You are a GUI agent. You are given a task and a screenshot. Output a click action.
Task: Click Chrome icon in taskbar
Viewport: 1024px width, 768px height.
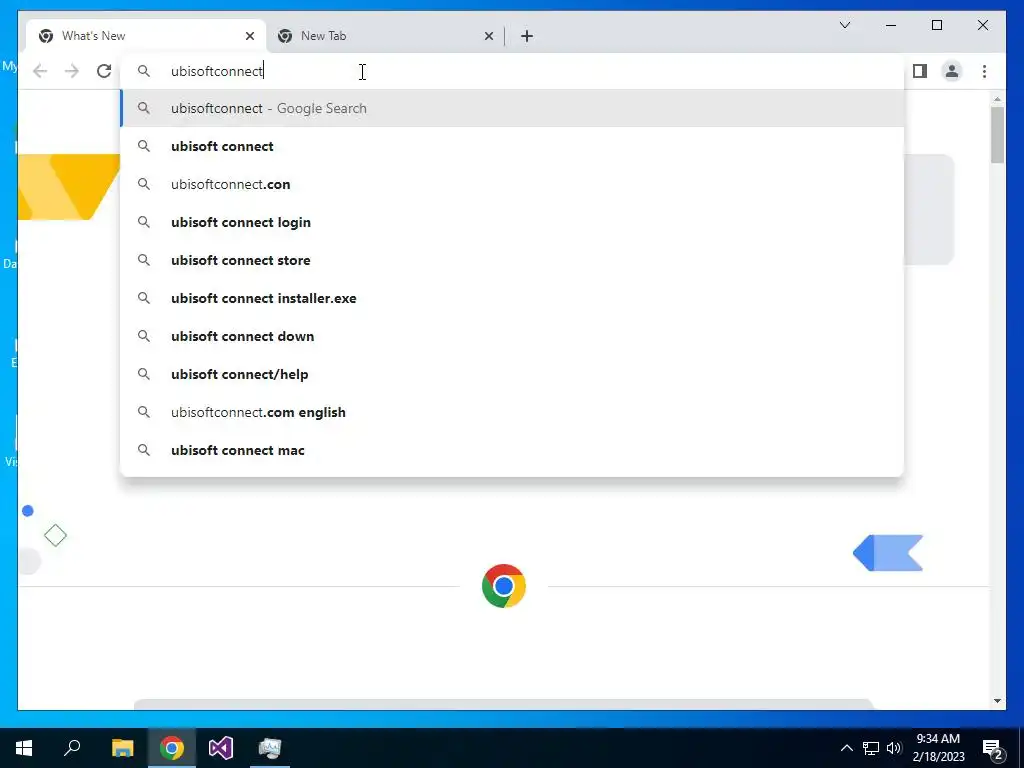(172, 748)
